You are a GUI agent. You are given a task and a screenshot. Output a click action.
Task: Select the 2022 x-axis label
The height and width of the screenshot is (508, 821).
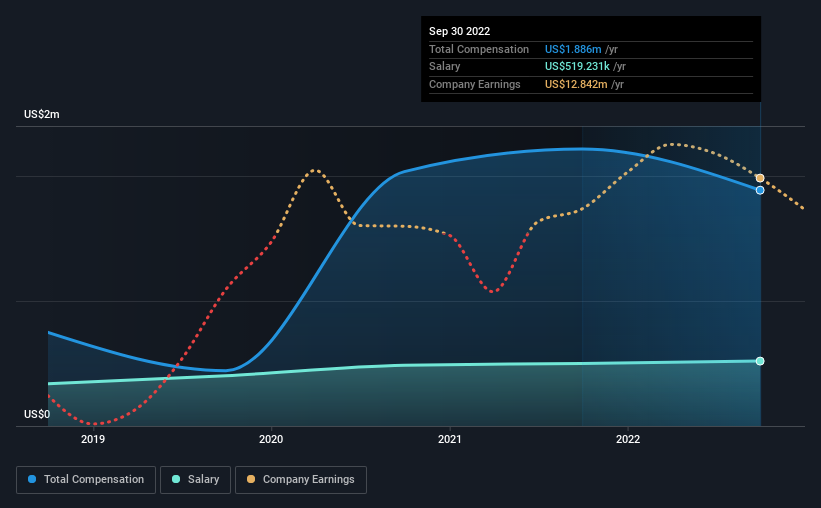point(628,439)
